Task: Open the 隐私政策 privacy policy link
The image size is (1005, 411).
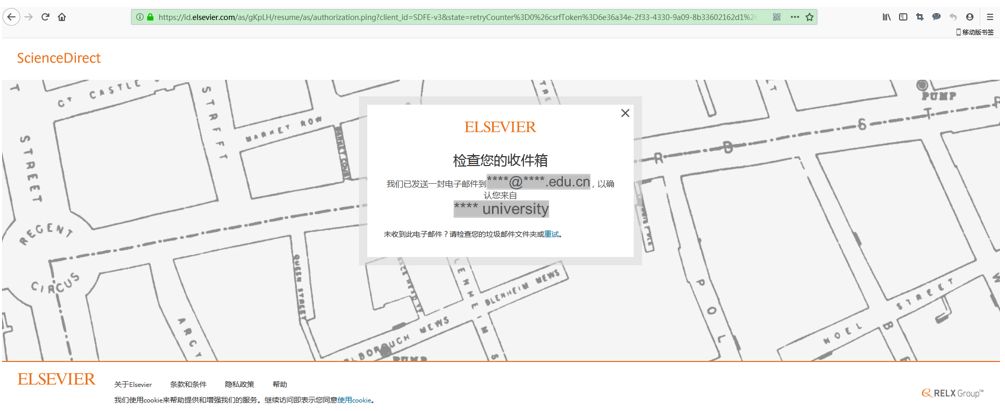Action: (239, 385)
